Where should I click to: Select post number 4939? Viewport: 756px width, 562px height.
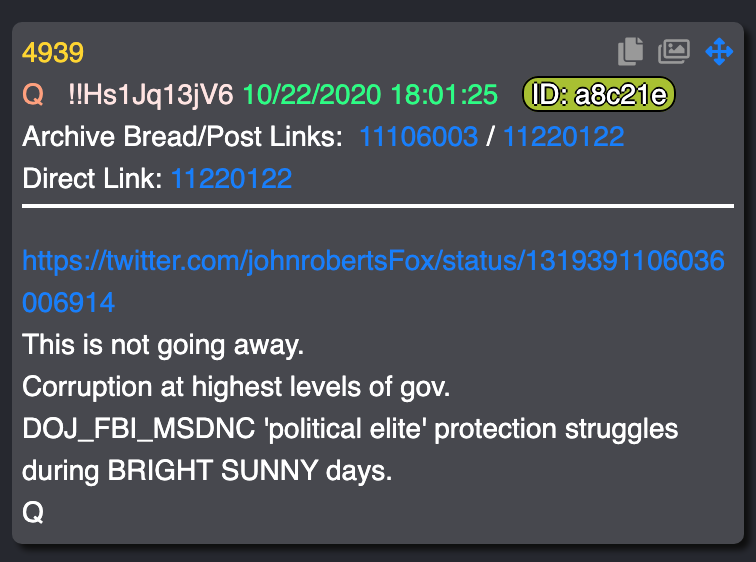[x=53, y=52]
